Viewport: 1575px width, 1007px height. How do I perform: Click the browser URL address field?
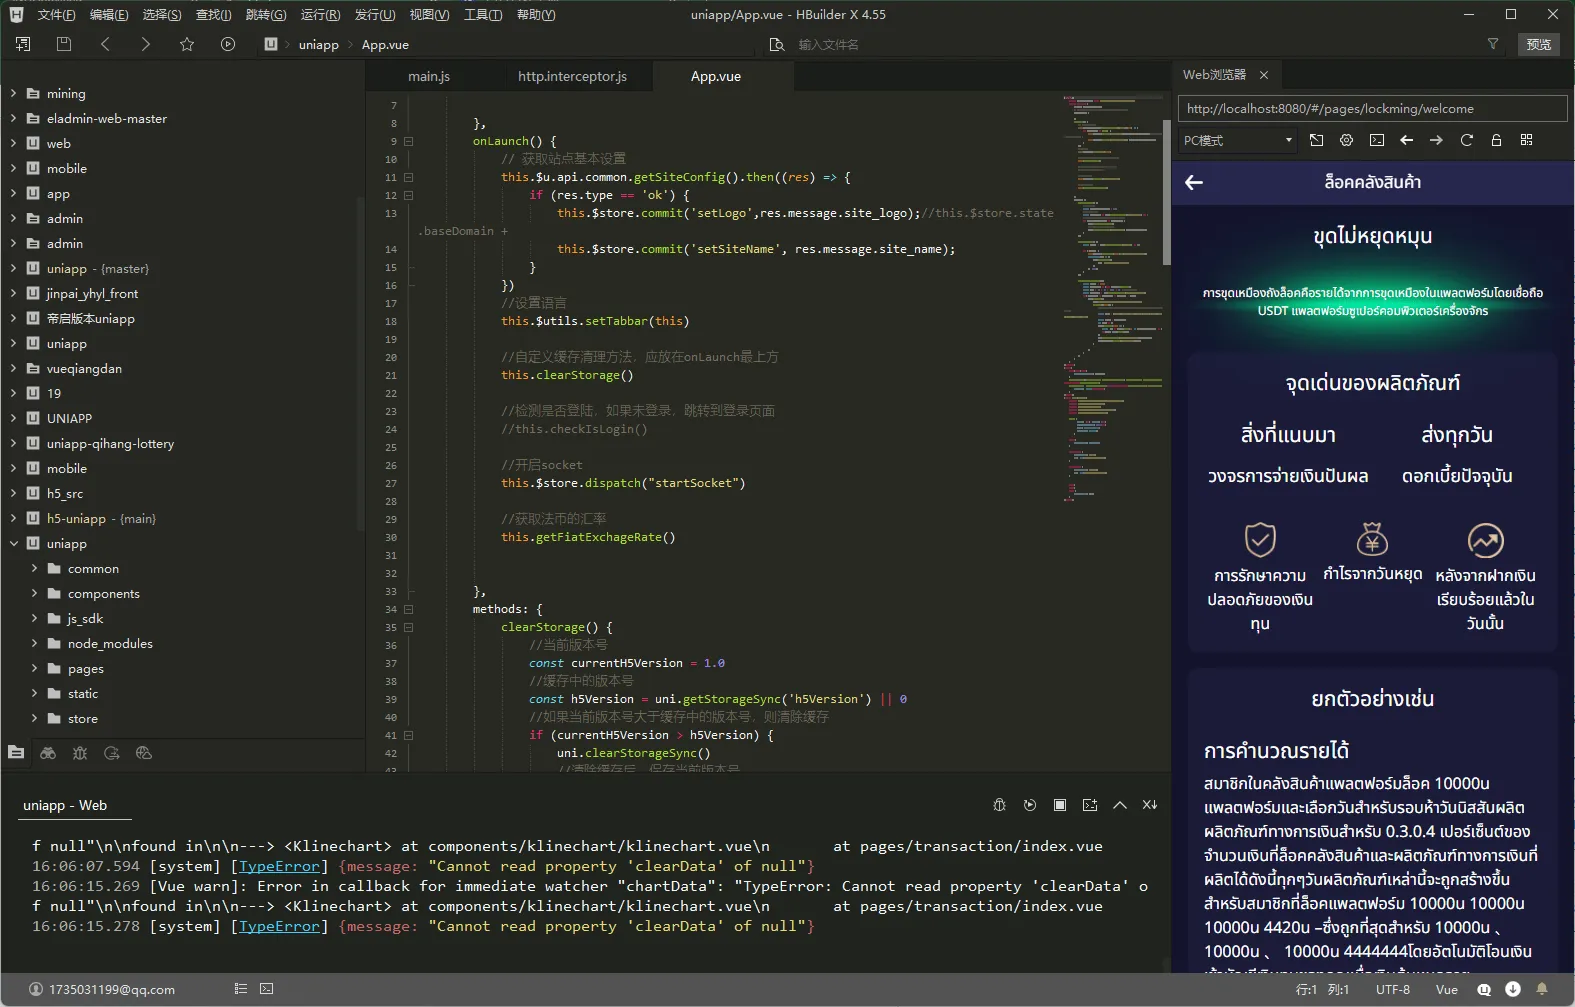tap(1370, 108)
